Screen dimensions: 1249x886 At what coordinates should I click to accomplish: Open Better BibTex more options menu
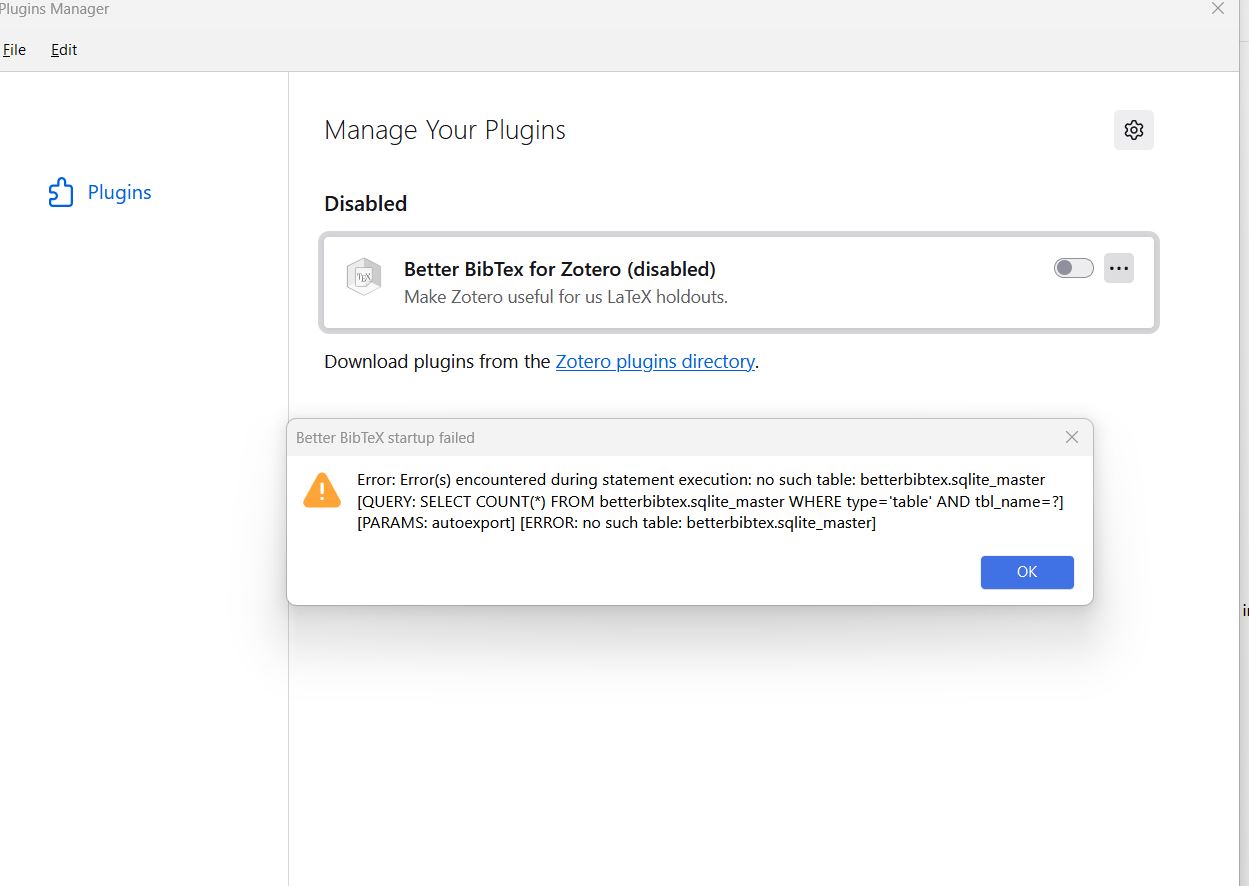(x=1119, y=268)
